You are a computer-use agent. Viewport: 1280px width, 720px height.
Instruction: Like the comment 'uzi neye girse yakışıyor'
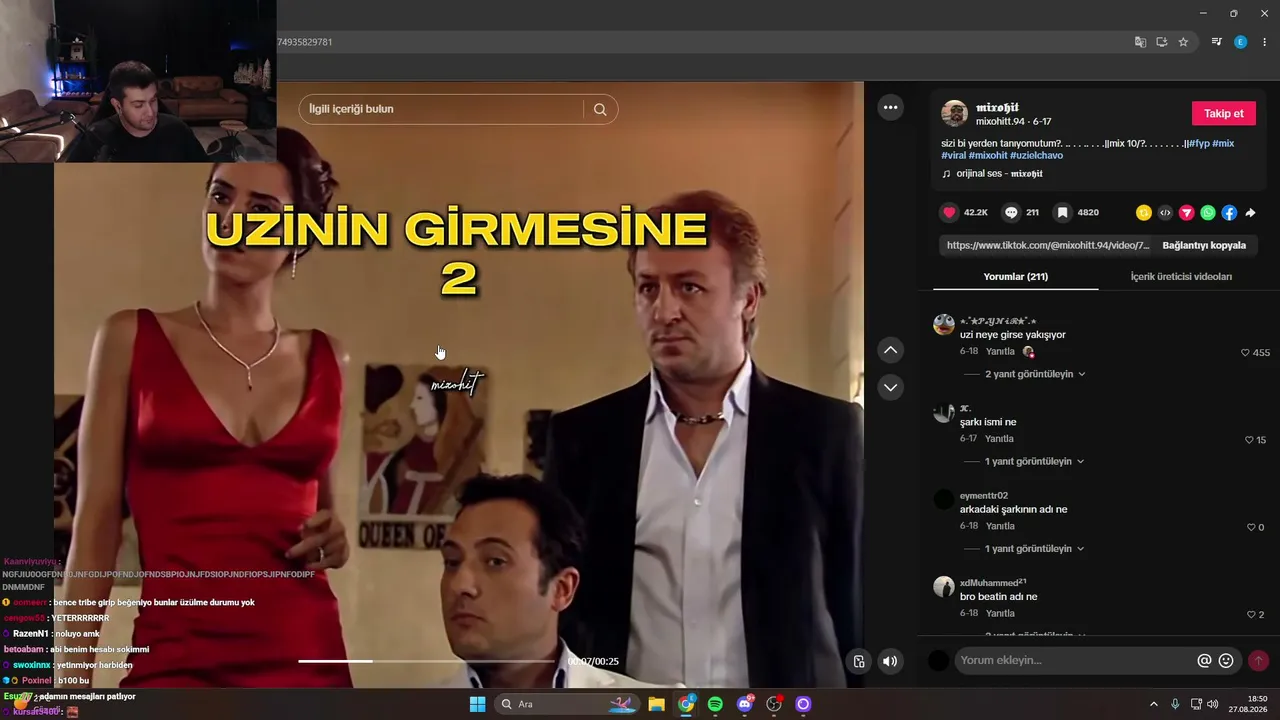click(1245, 353)
